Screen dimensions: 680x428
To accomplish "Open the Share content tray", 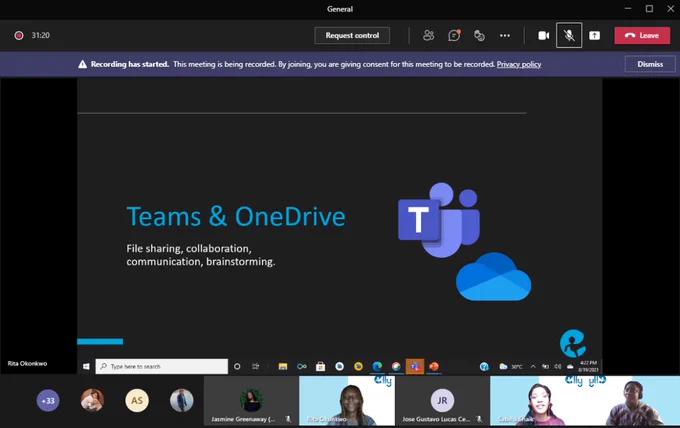I will (x=595, y=36).
